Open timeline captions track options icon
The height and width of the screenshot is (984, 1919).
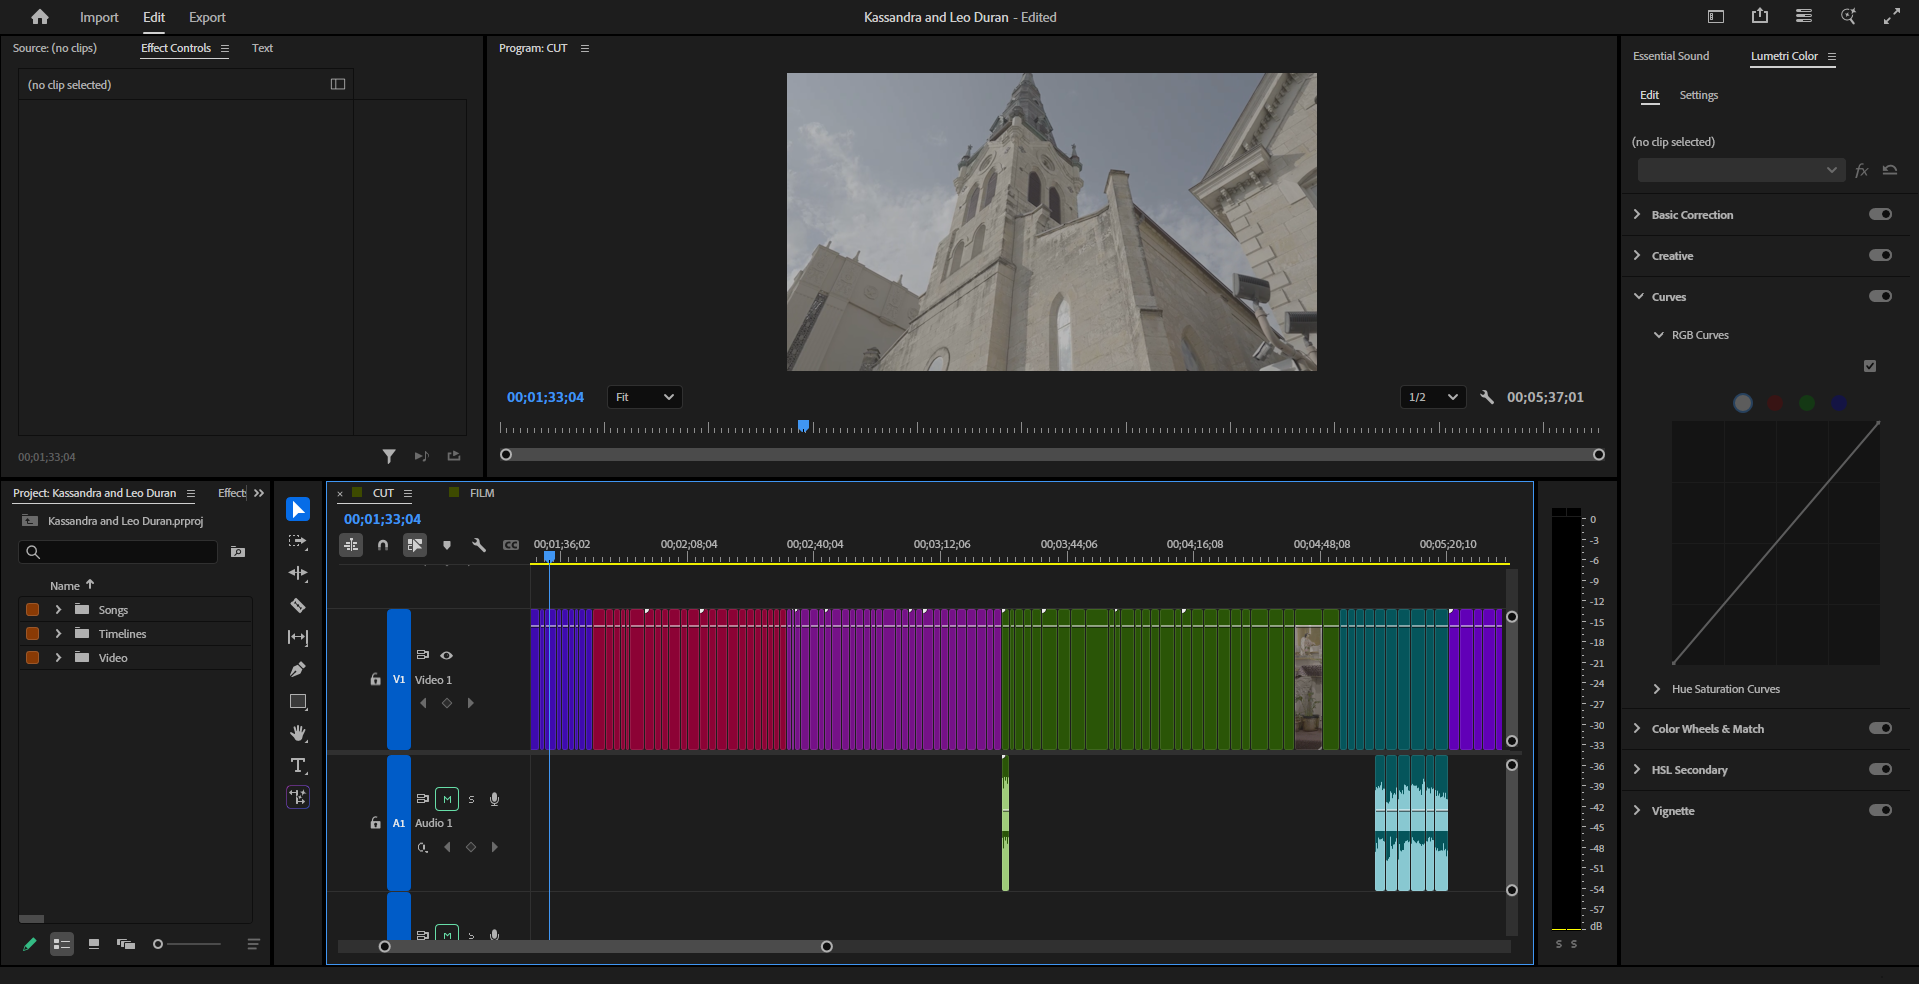[511, 545]
